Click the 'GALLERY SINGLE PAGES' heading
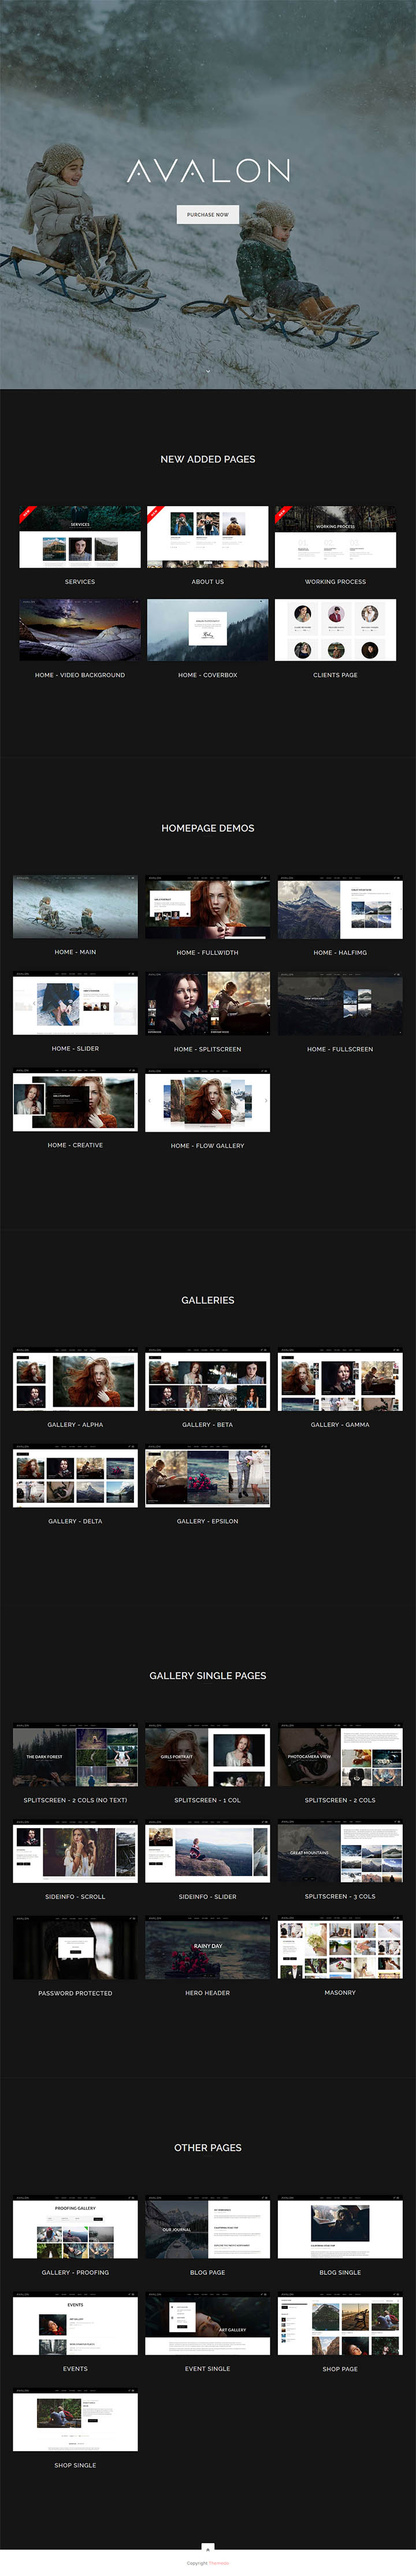This screenshot has width=416, height=2576. (x=208, y=1675)
